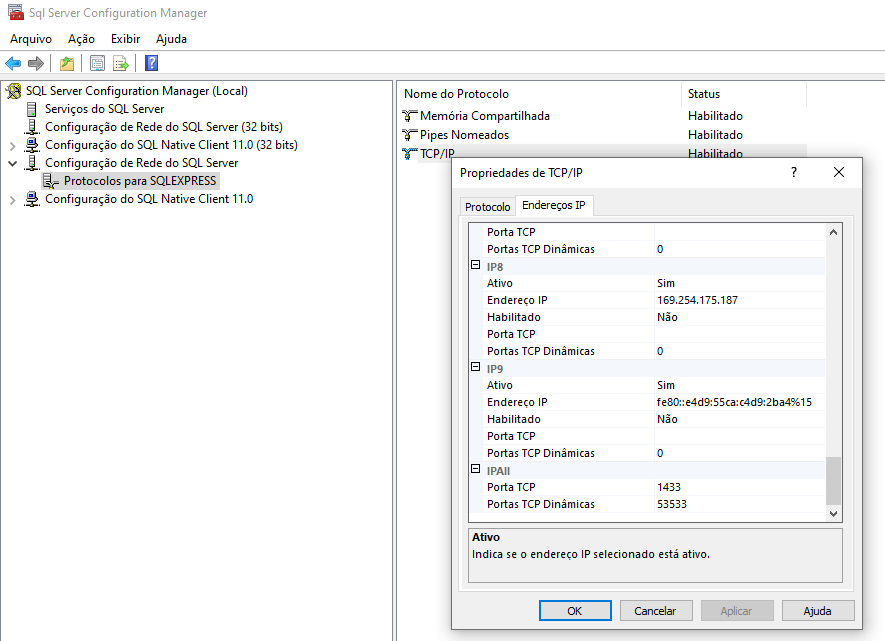Screen dimensions: 885x641
Task: Click the Nome do Protocolo column header
Action: 540,94
